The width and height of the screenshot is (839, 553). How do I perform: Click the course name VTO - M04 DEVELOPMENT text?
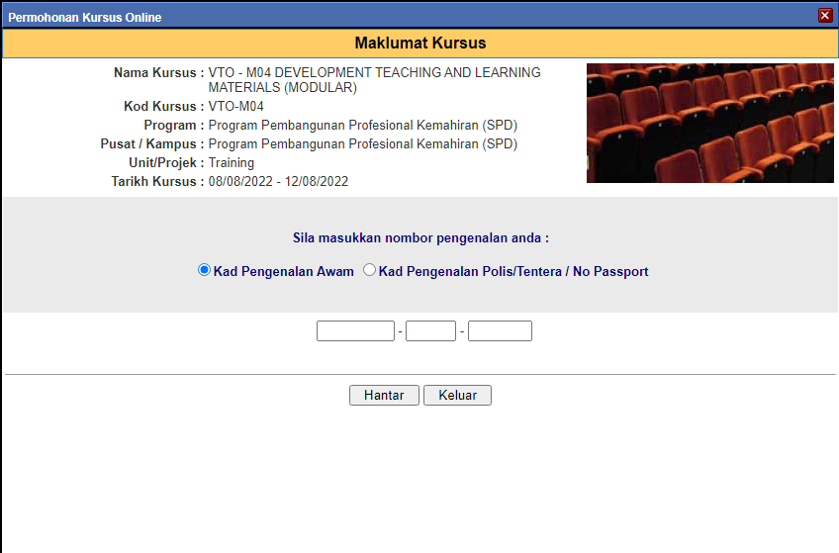pyautogui.click(x=375, y=80)
